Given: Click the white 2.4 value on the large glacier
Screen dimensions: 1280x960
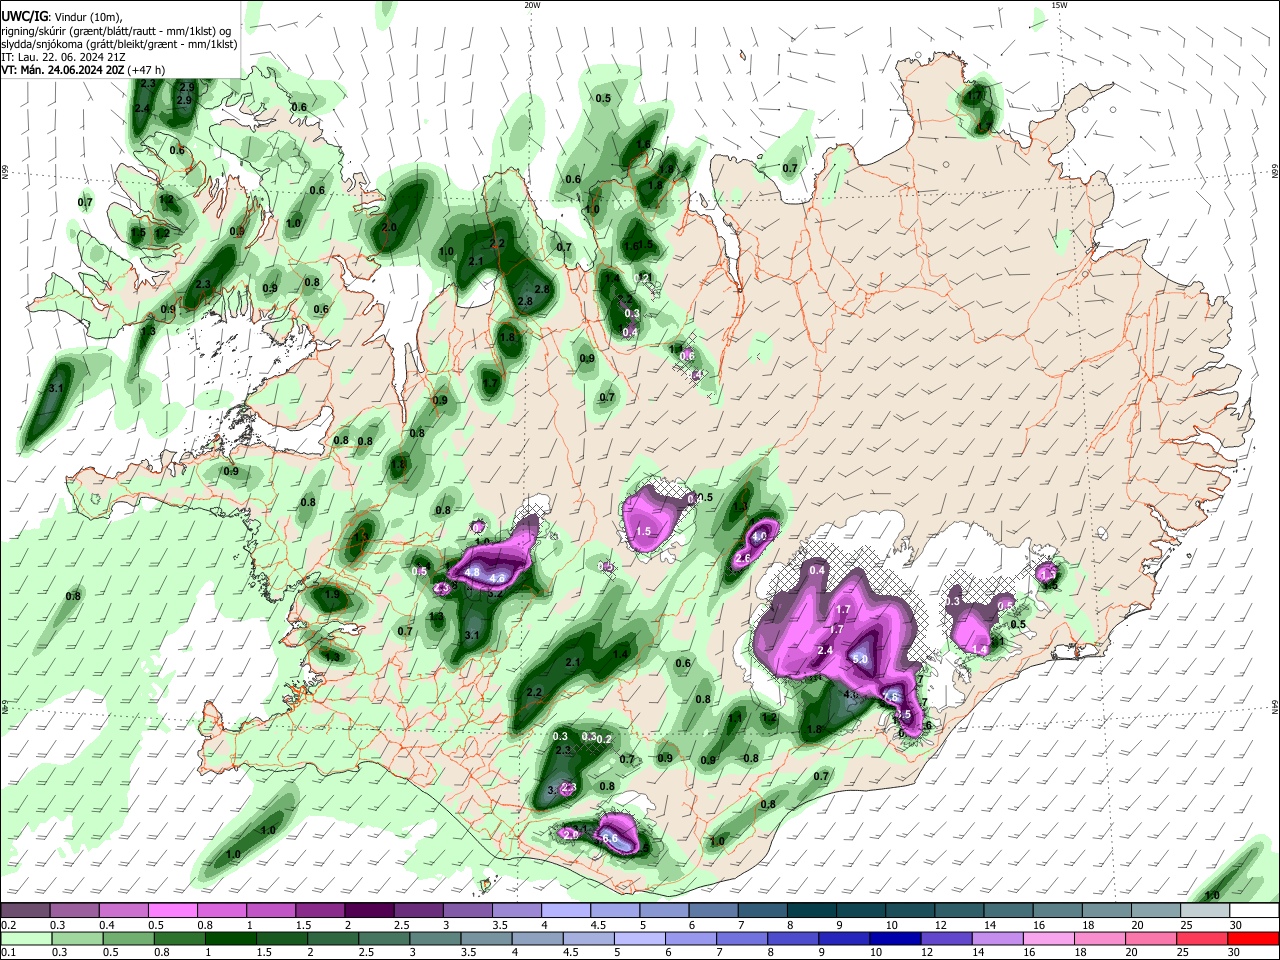Looking at the screenshot, I should pos(825,651).
